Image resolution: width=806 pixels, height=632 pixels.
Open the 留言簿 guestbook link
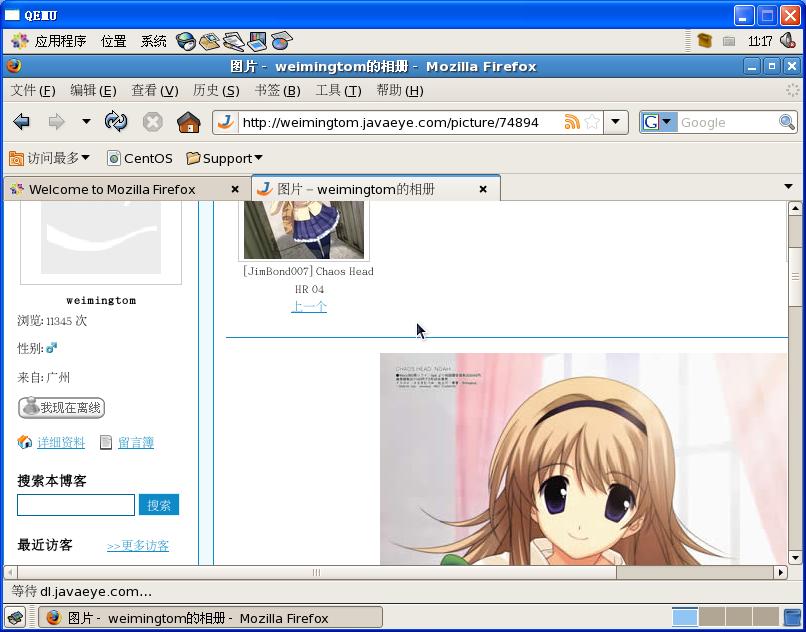click(x=136, y=442)
